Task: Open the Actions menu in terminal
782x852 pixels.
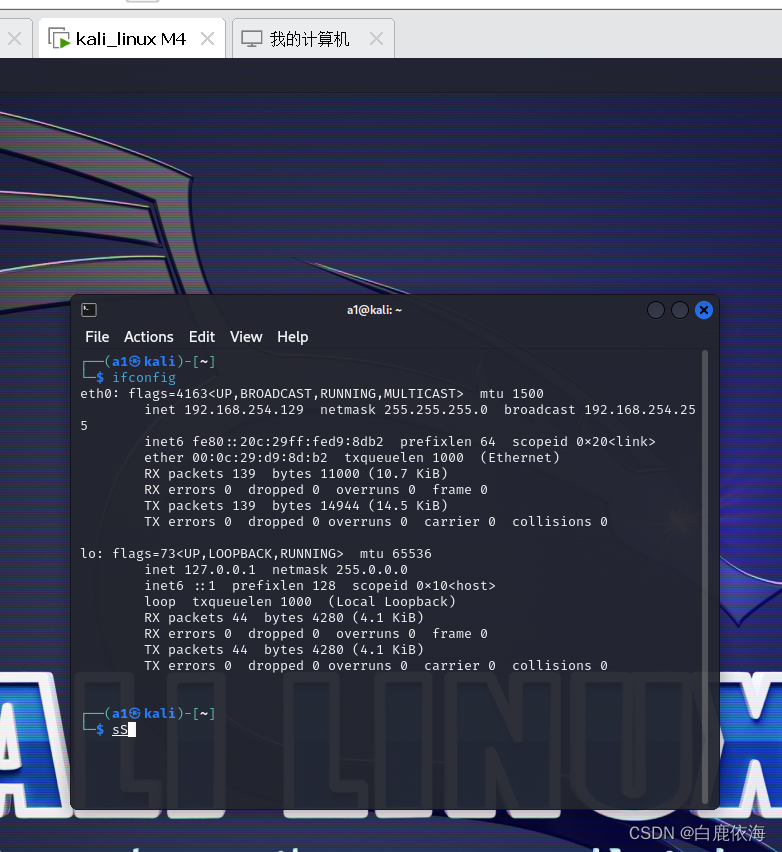Action: tap(148, 337)
